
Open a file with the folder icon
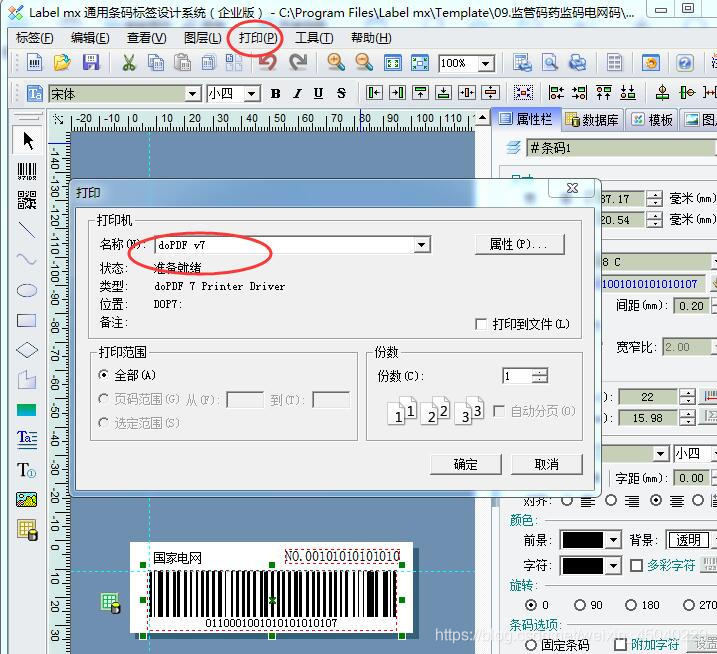(x=63, y=62)
